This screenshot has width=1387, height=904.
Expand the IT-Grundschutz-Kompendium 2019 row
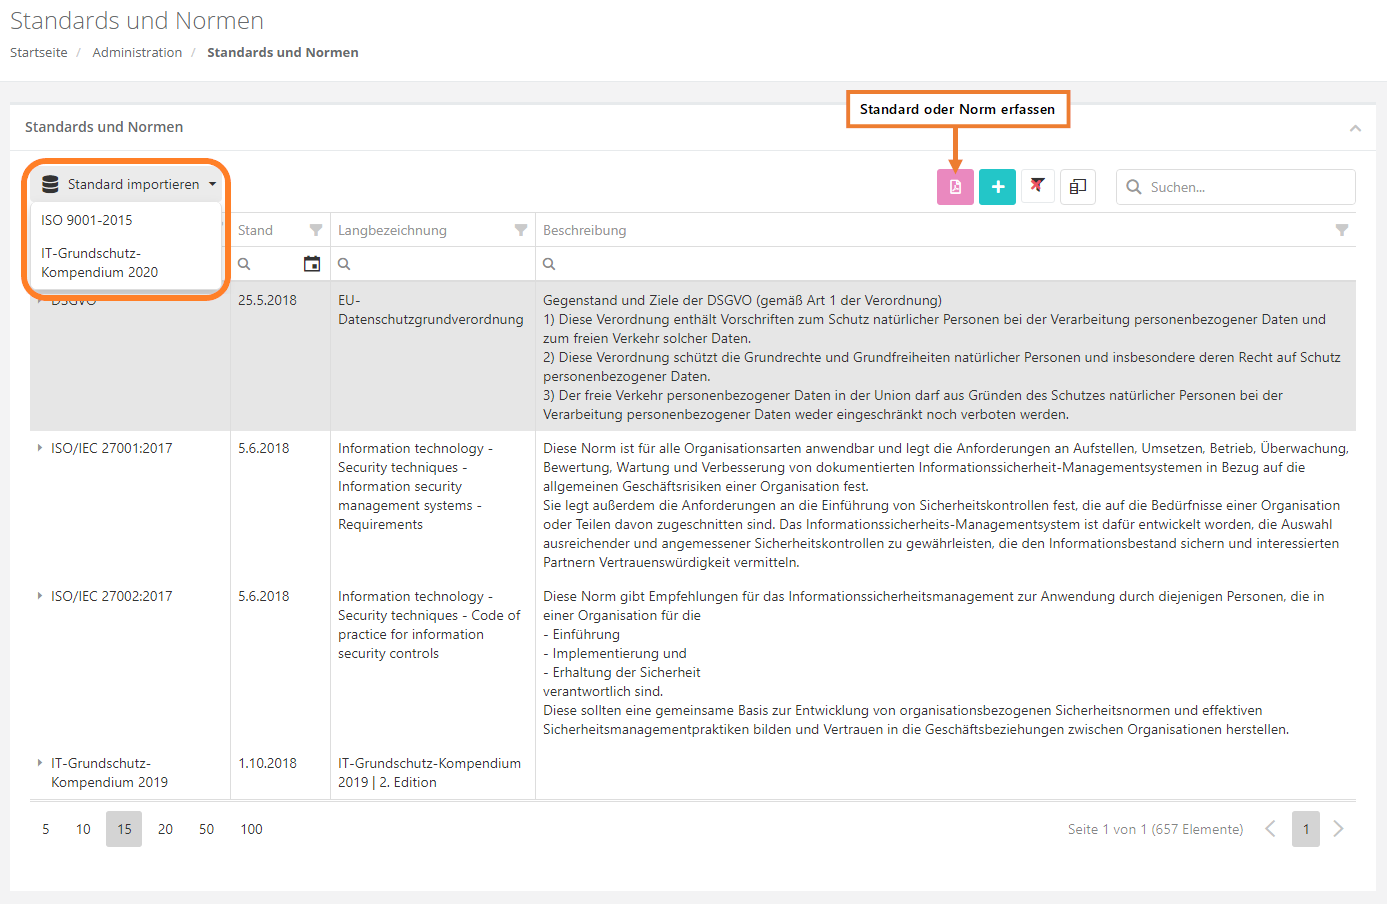[x=40, y=763]
